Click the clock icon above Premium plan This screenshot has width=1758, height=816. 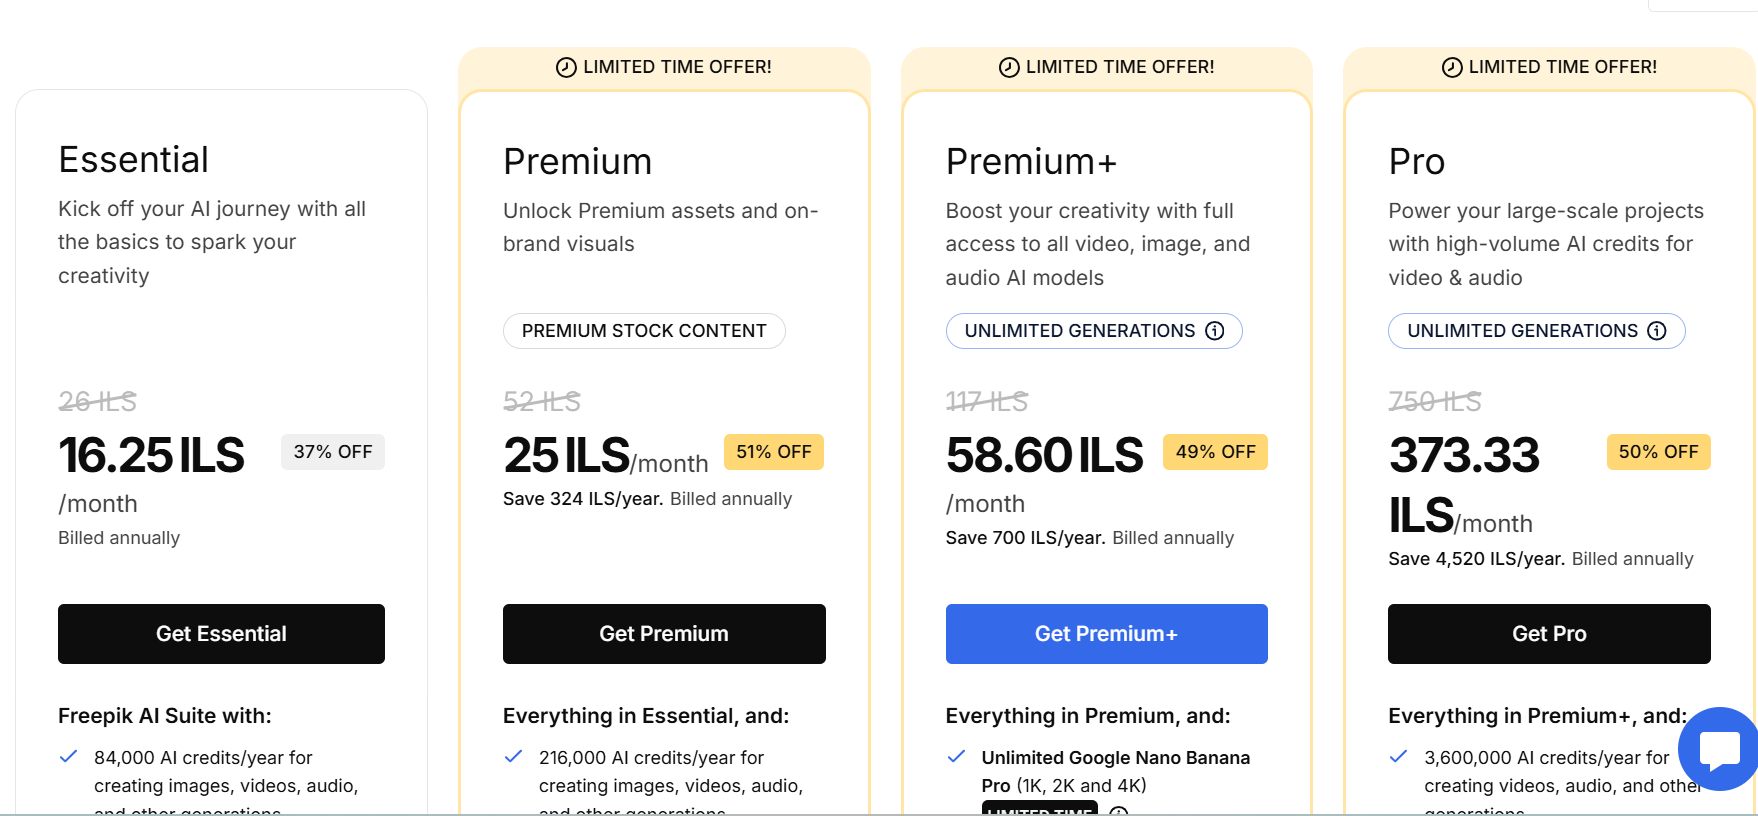[566, 67]
